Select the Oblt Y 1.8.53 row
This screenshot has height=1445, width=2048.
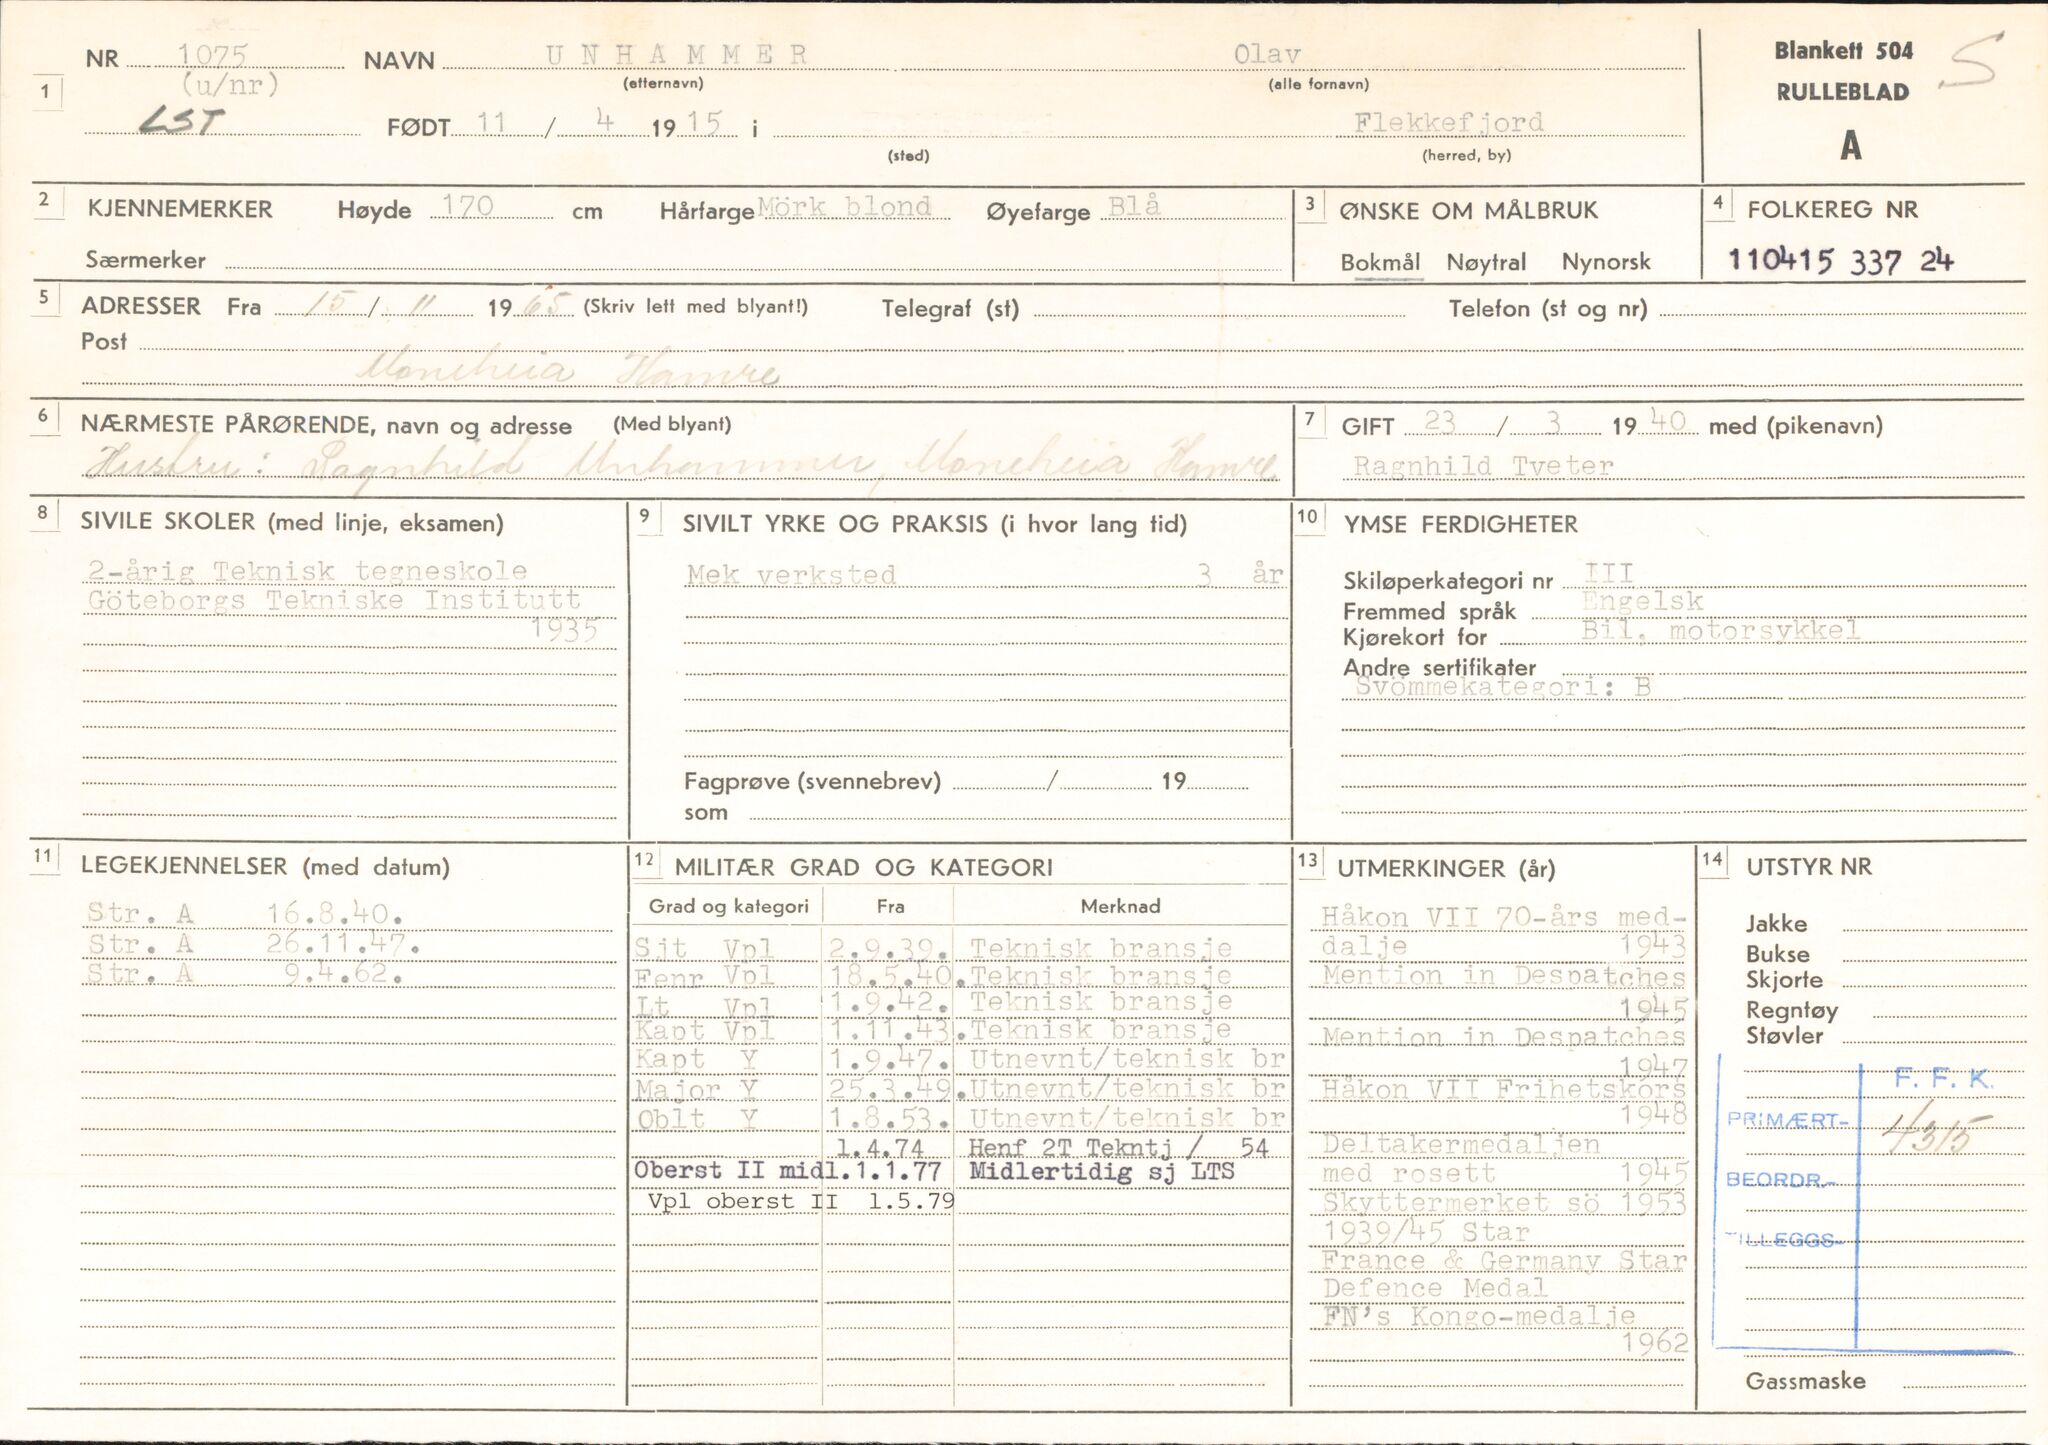click(959, 1119)
